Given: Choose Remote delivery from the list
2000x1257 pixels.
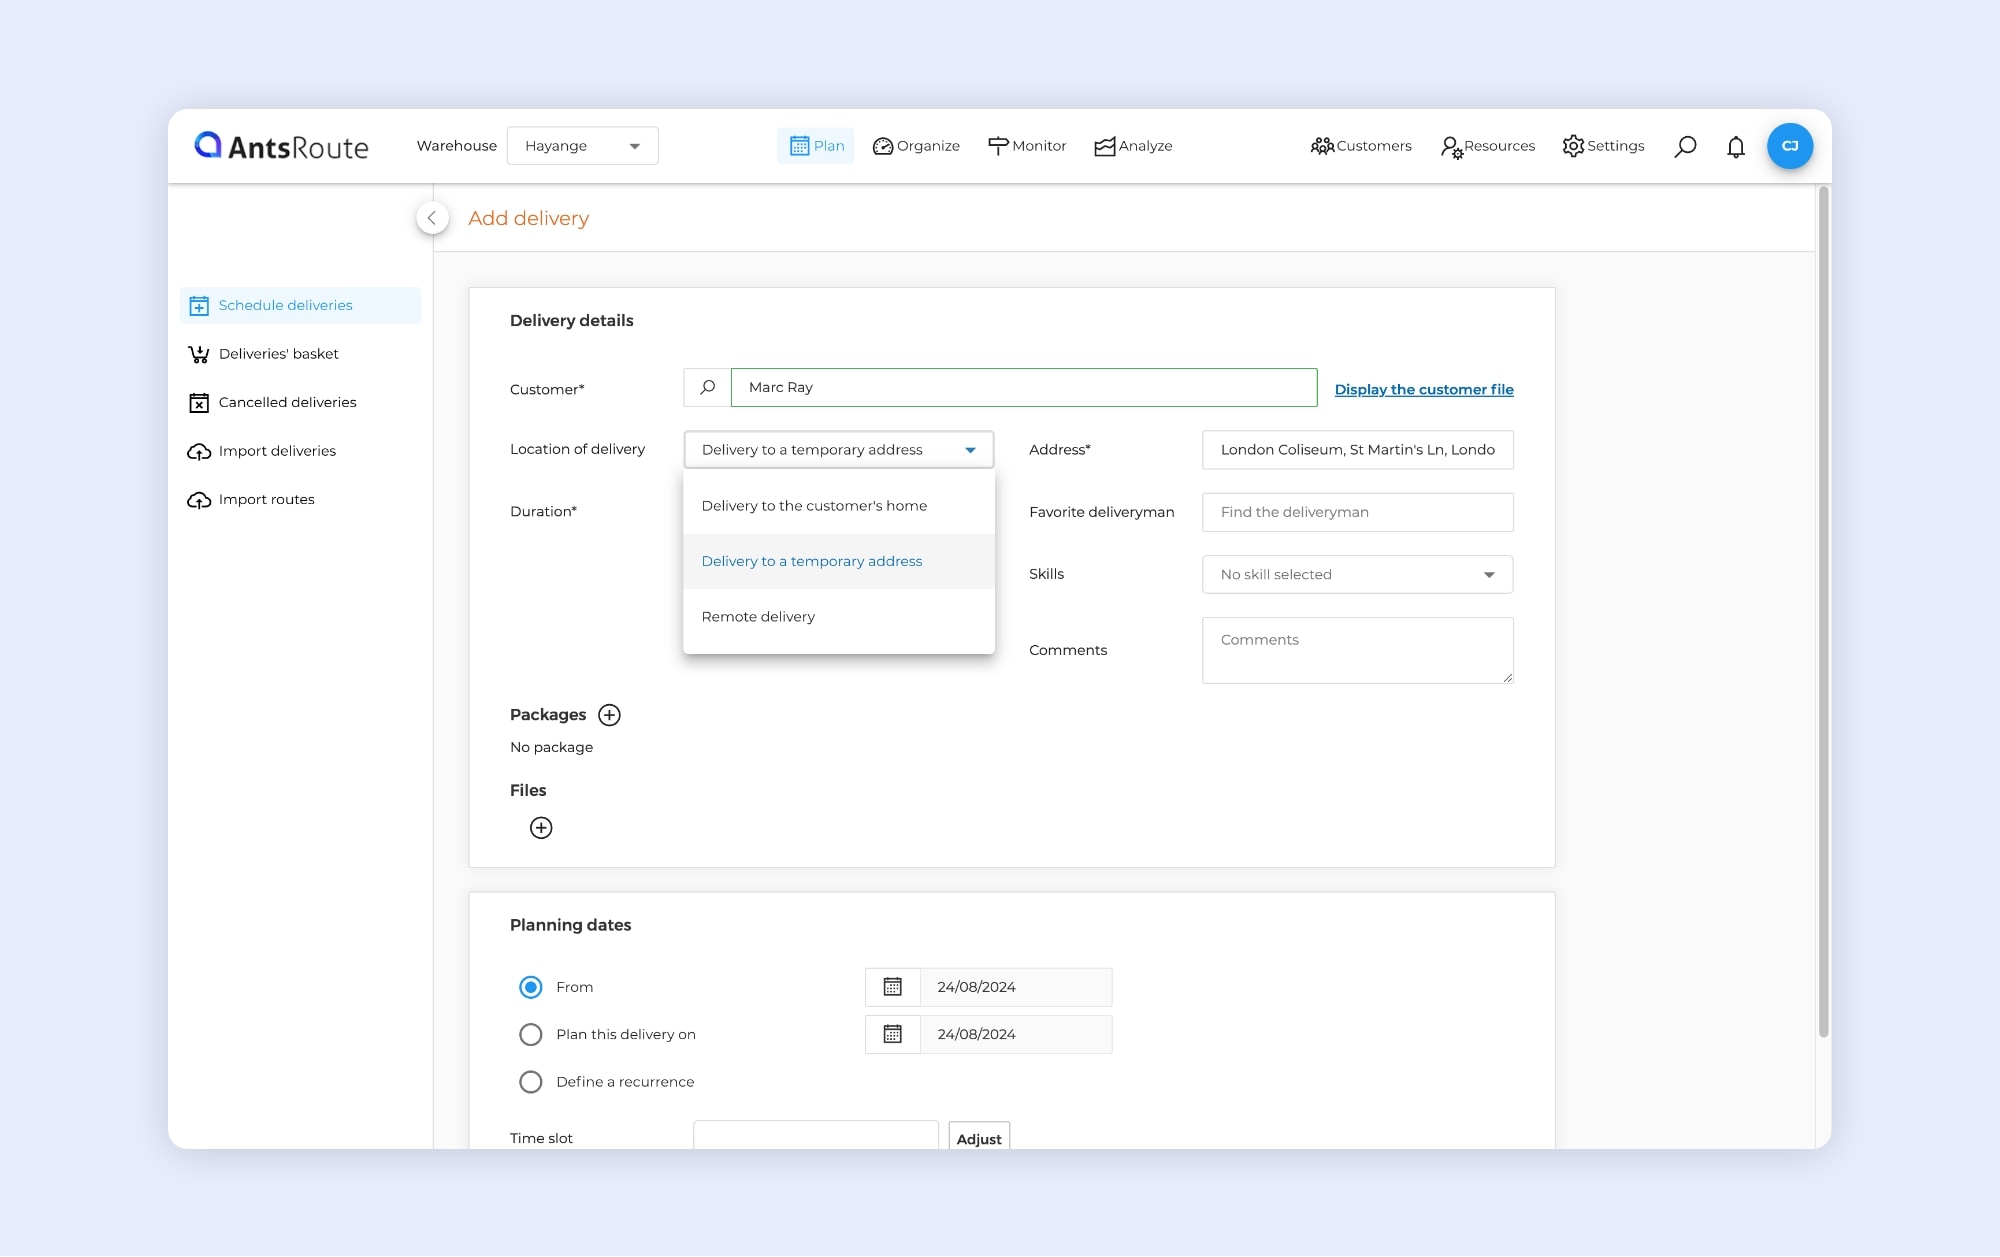Looking at the screenshot, I should 758,617.
